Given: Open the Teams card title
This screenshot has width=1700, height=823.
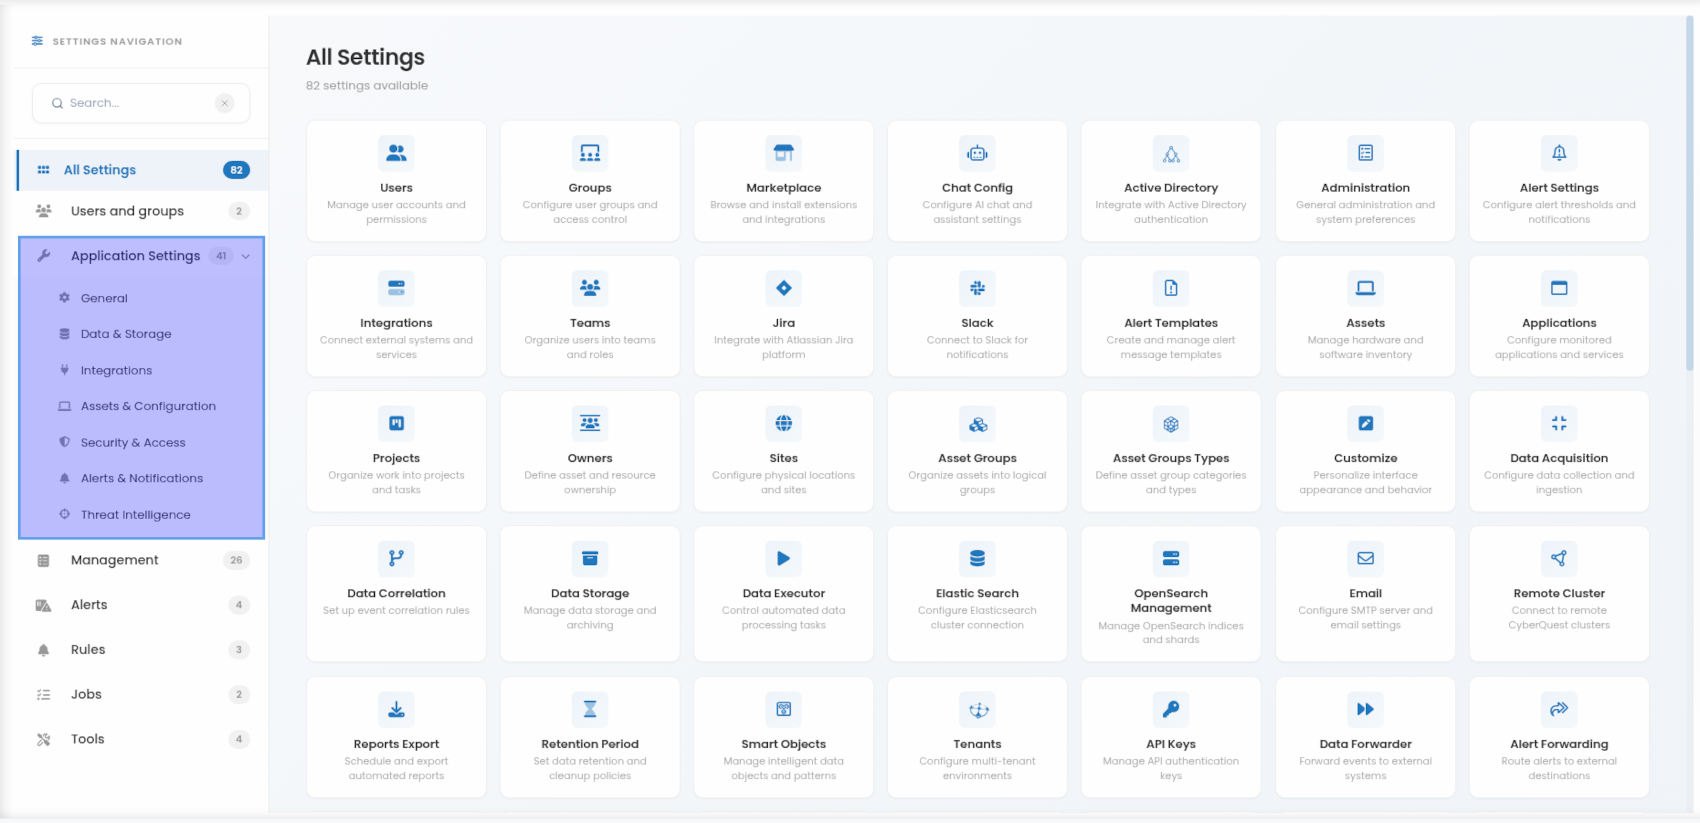Looking at the screenshot, I should click(x=590, y=323).
